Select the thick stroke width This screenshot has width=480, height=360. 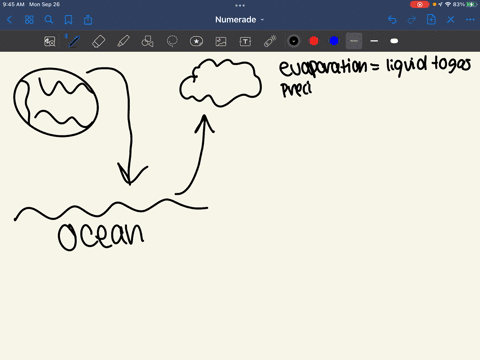tap(394, 41)
